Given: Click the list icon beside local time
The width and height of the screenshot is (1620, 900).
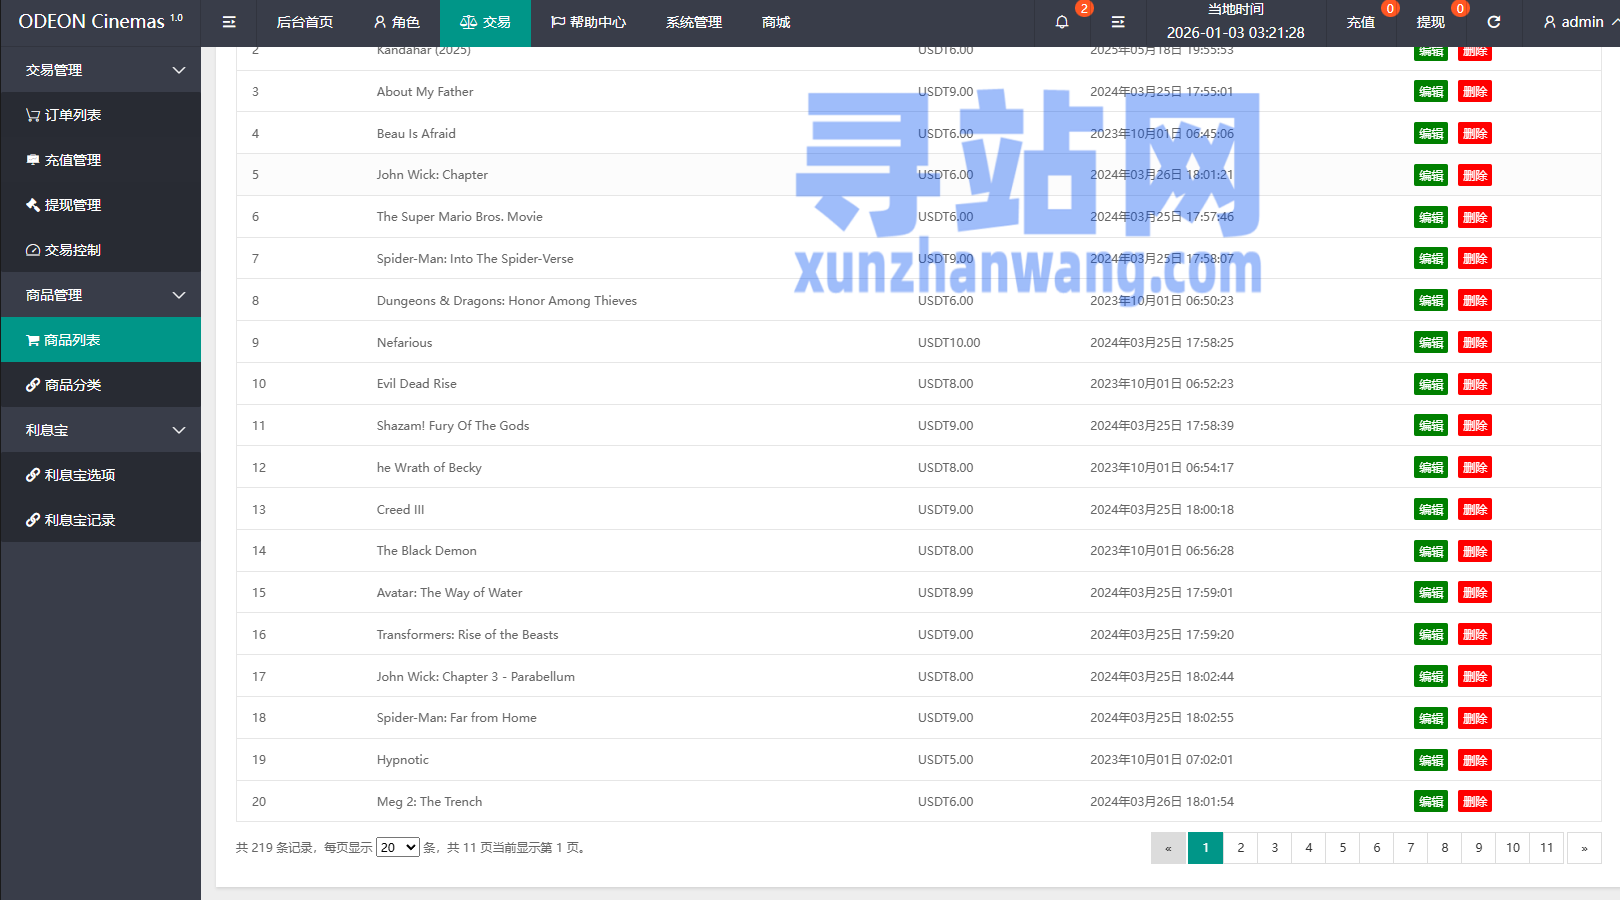Looking at the screenshot, I should click(1118, 22).
